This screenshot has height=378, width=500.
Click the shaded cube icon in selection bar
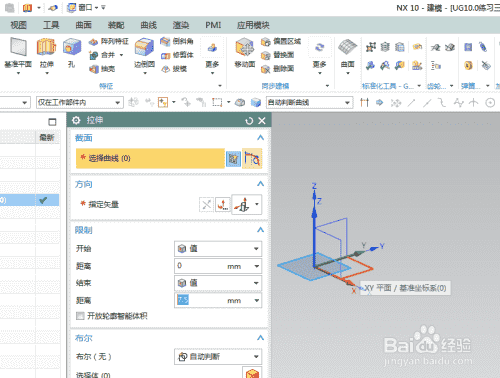click(256, 102)
